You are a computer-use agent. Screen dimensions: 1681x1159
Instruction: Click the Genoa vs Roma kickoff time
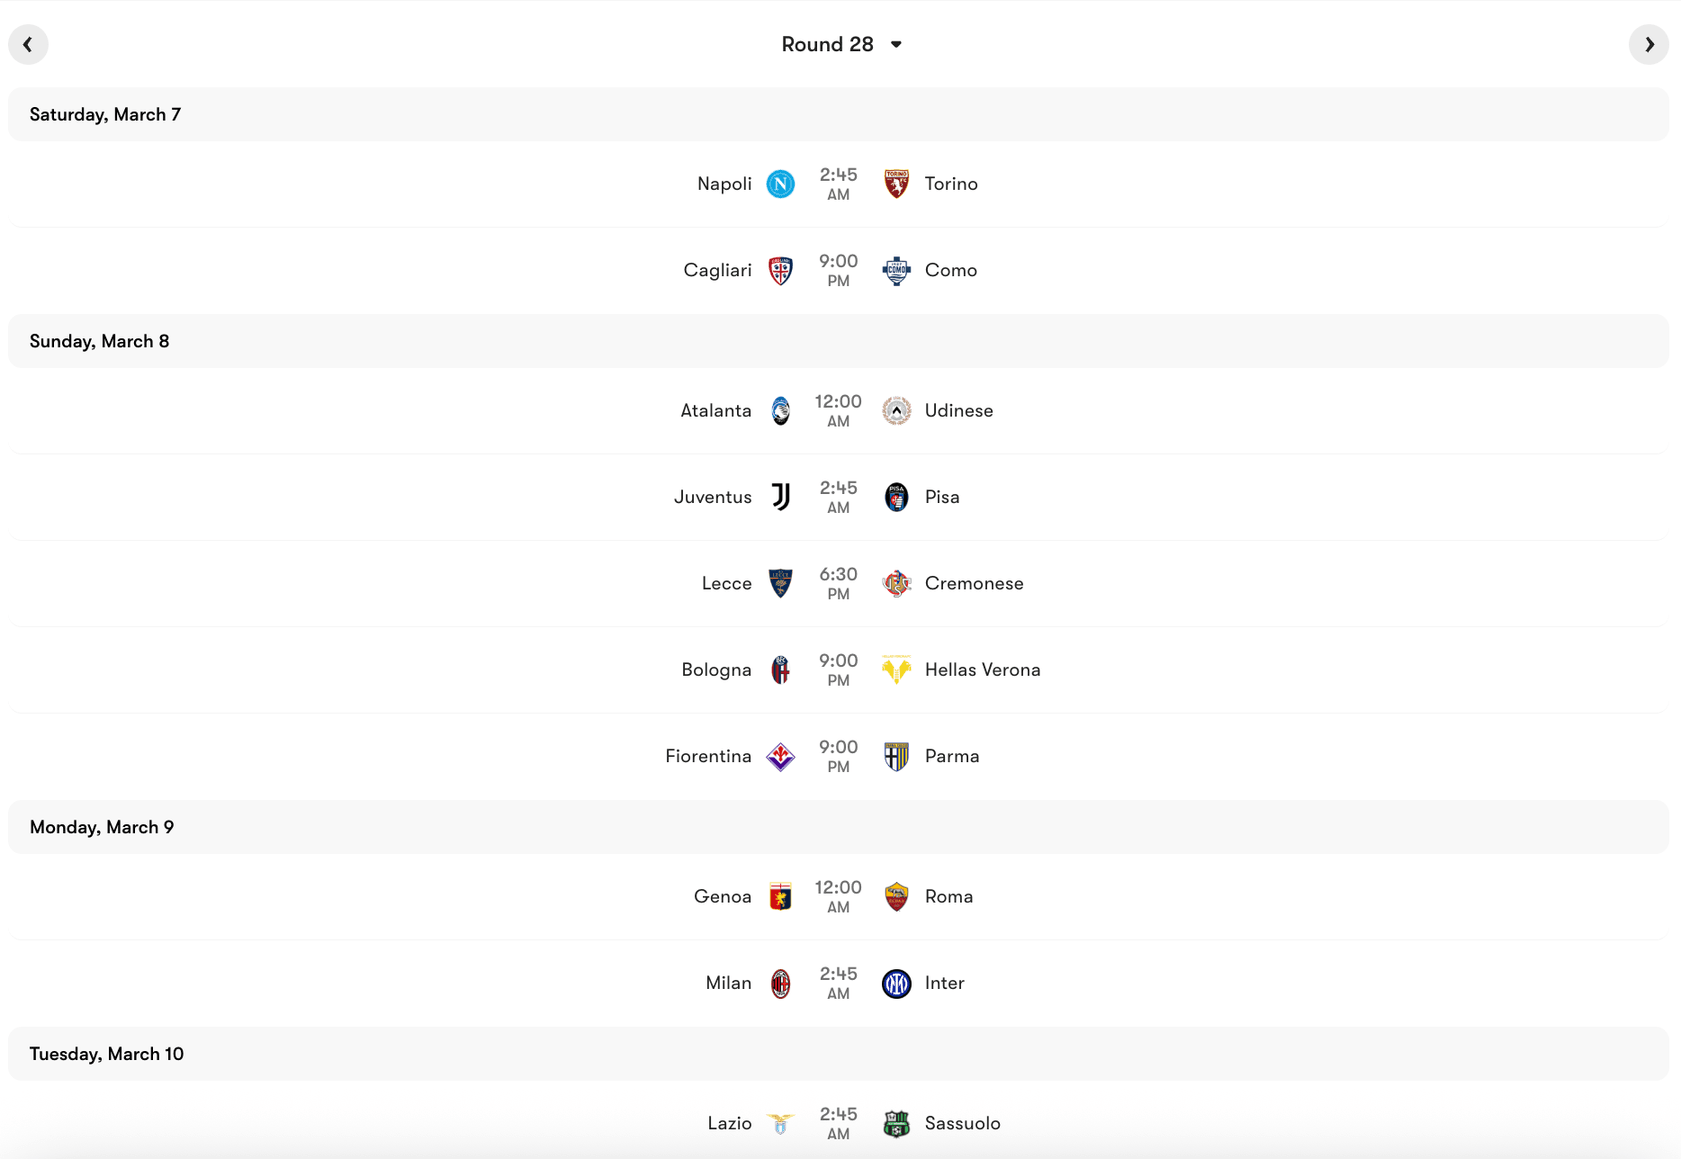(x=838, y=896)
